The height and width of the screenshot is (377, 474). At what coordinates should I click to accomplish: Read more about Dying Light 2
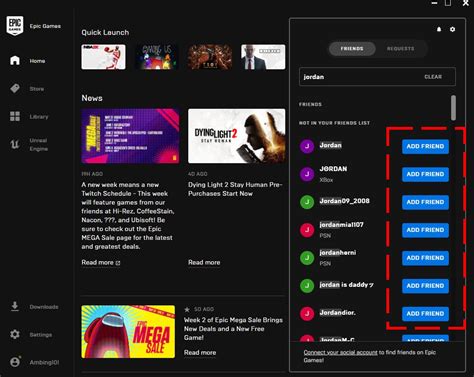coord(204,262)
